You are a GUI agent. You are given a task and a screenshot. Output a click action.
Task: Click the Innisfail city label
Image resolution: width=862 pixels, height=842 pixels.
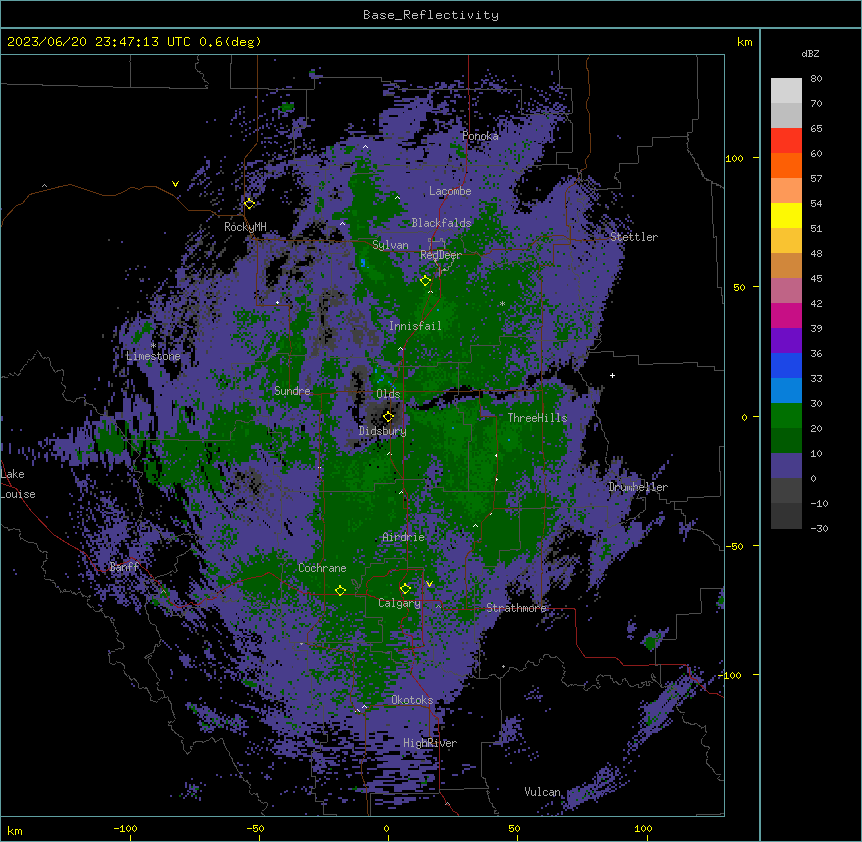(415, 326)
